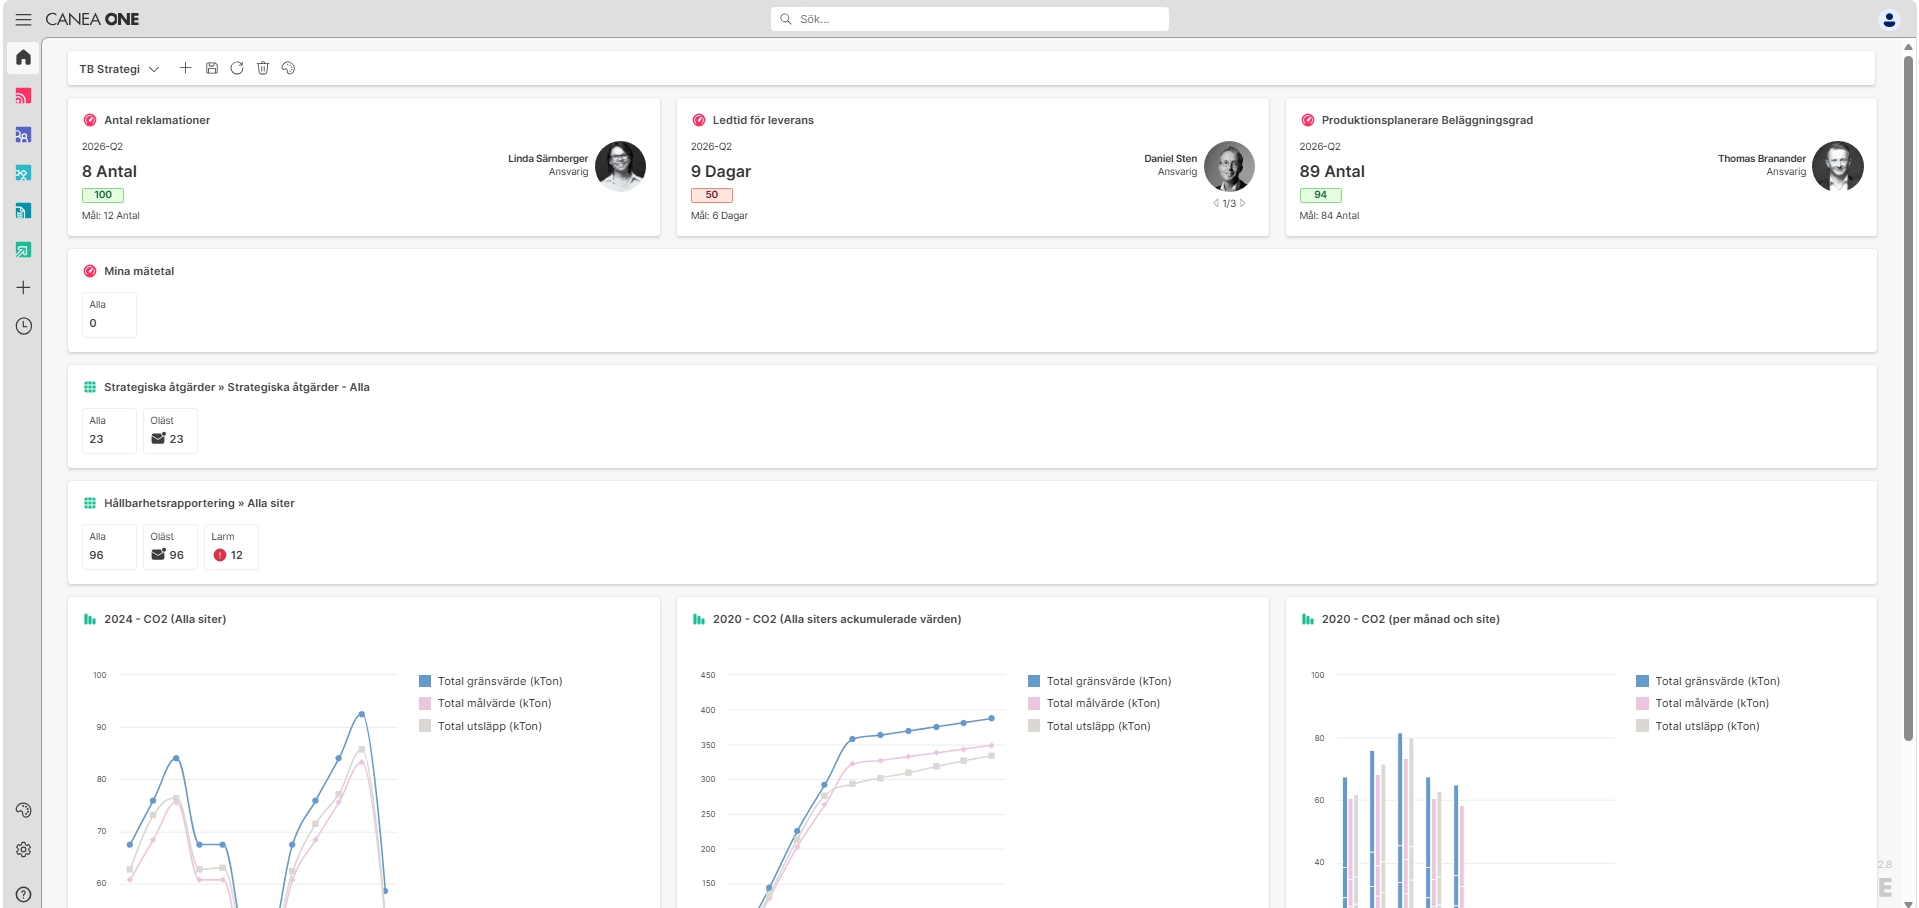Open the Ledtid för leverans widget title

[x=763, y=120]
